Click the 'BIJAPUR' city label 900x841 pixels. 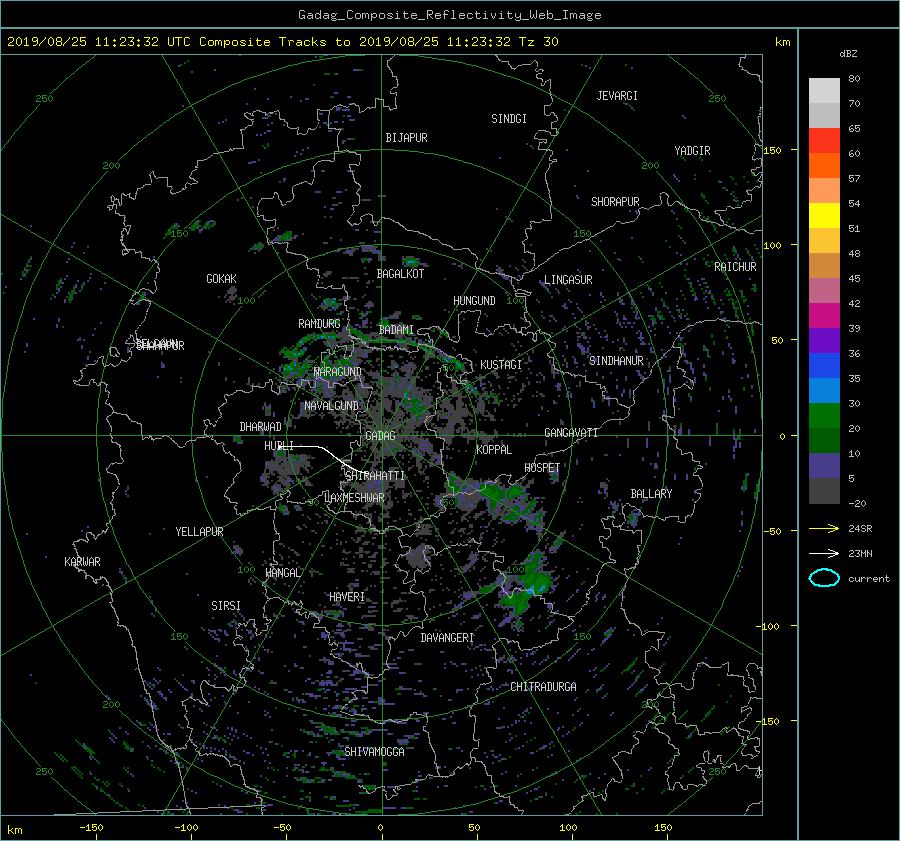coord(406,138)
